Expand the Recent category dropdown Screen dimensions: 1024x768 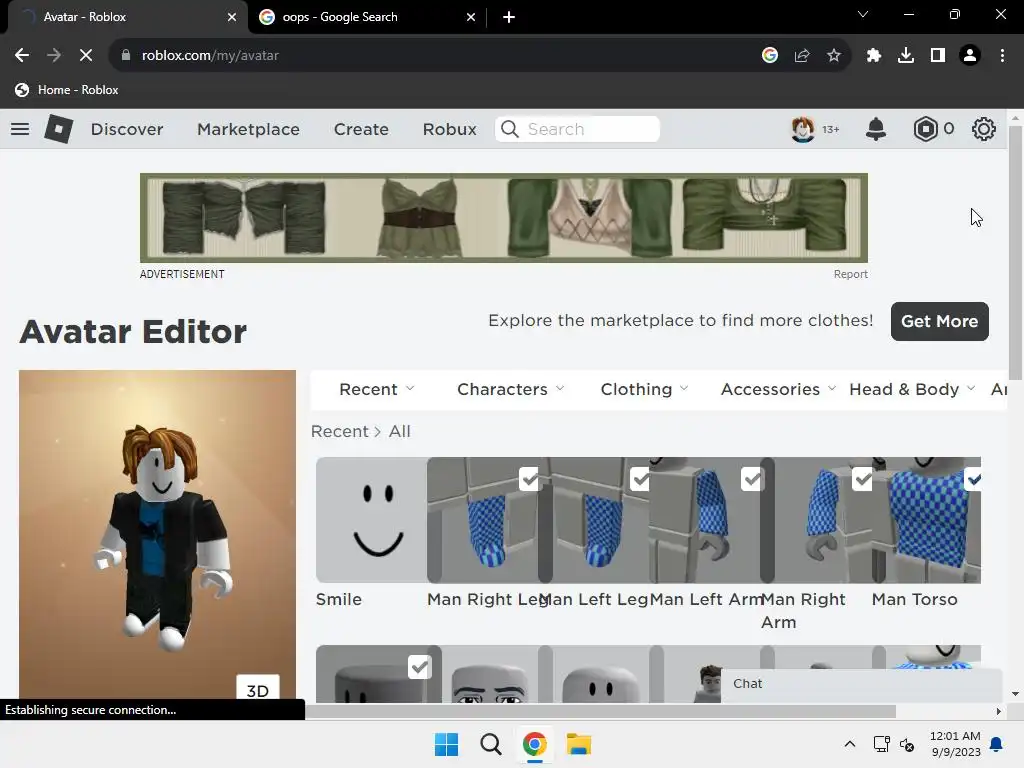[x=377, y=389]
